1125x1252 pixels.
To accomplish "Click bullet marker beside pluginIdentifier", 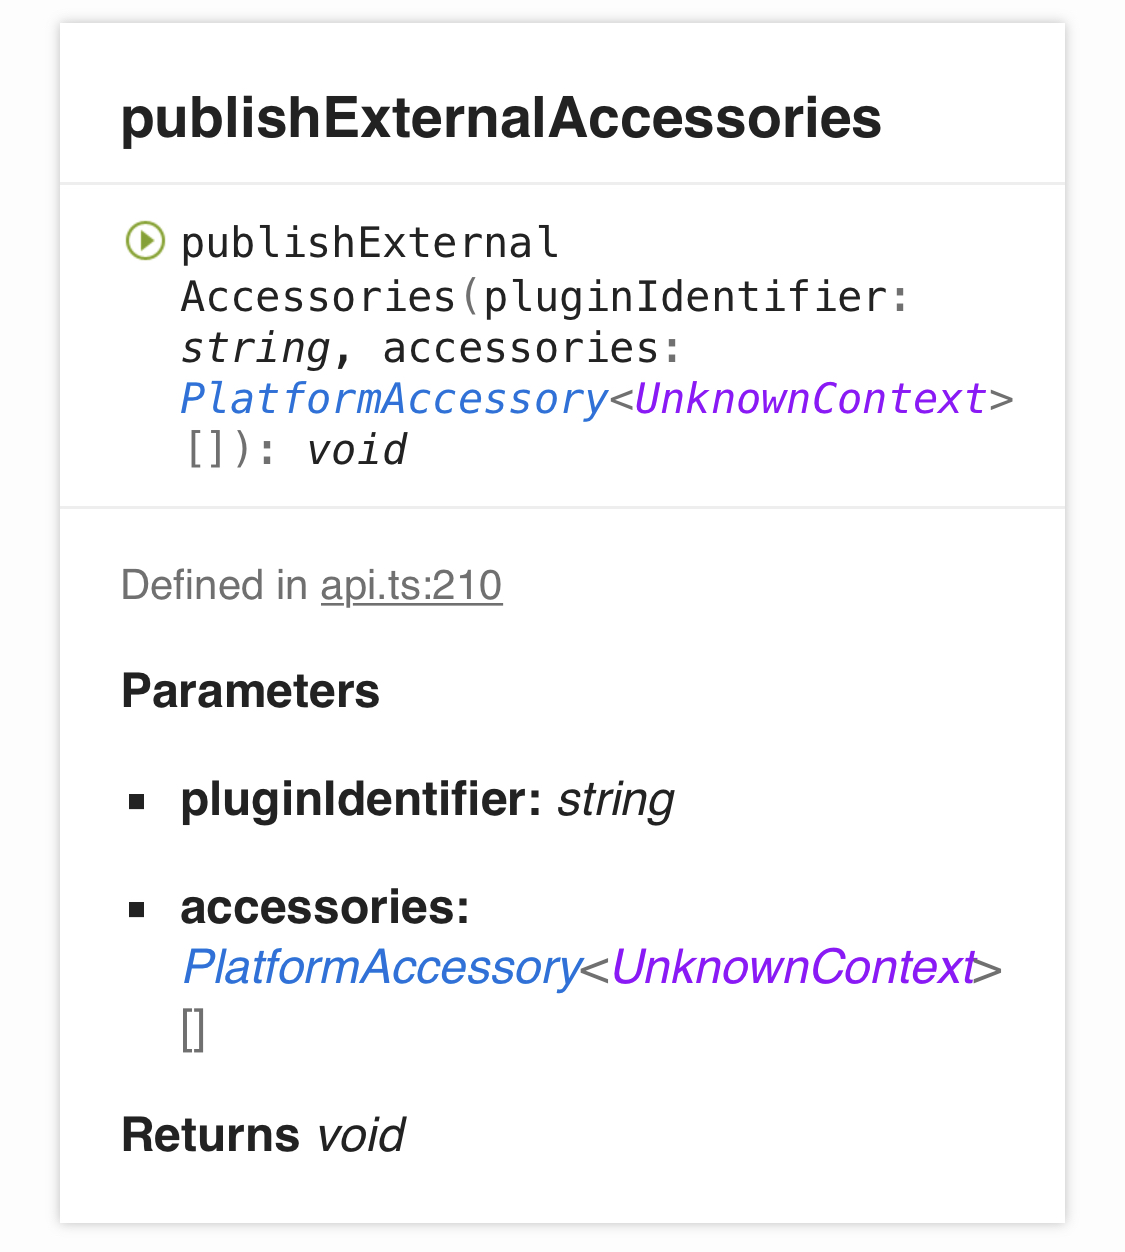I will click(x=137, y=801).
